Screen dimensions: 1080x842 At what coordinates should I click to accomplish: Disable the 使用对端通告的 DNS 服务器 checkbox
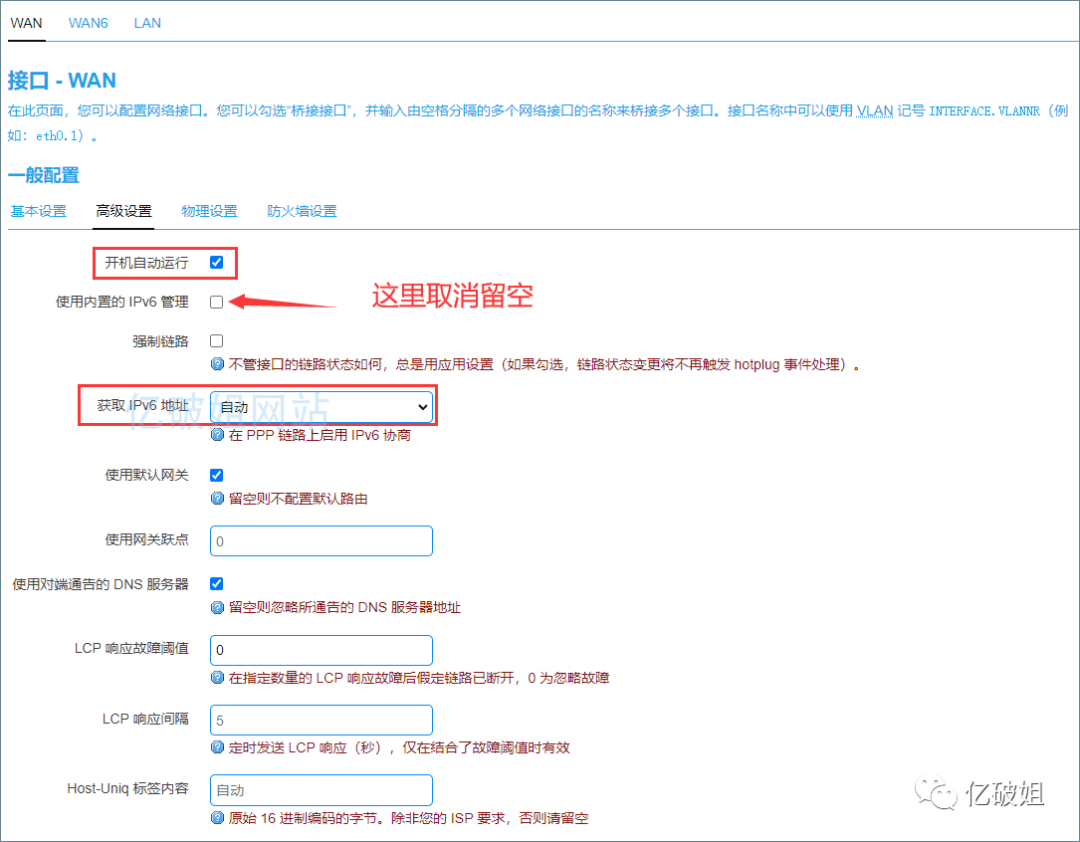click(x=216, y=583)
